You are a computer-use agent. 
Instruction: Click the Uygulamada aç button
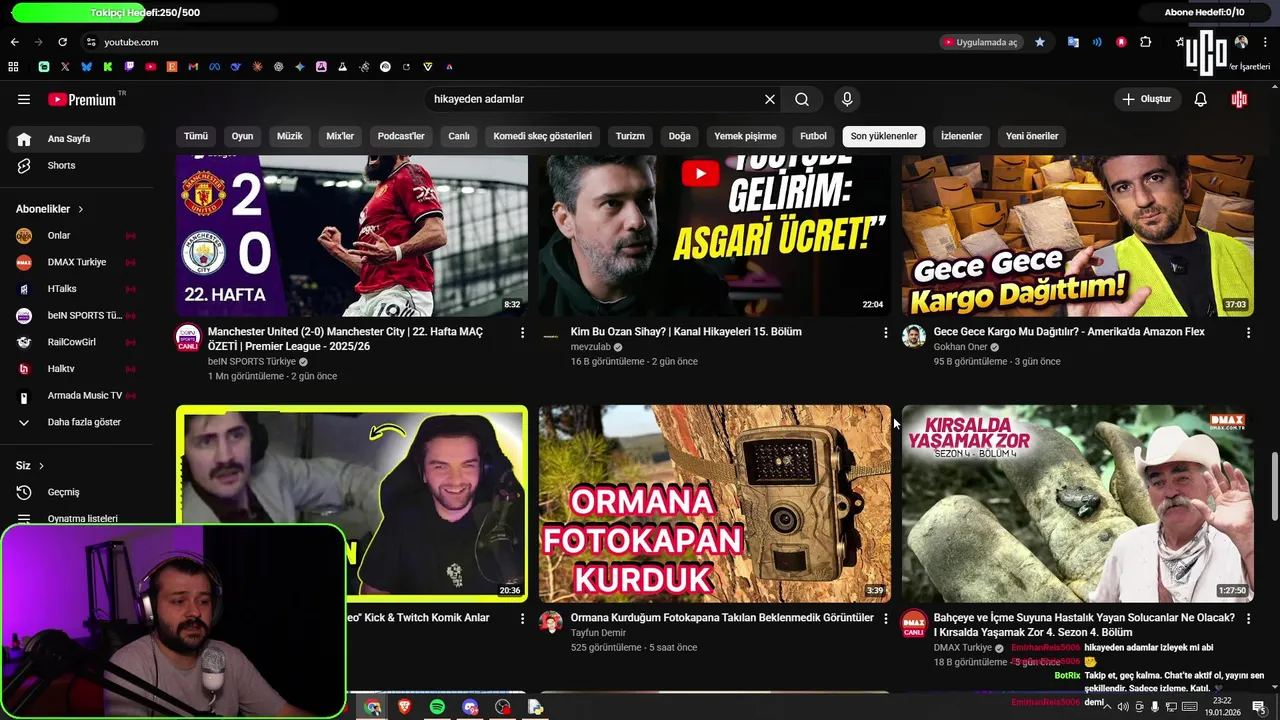coord(980,42)
